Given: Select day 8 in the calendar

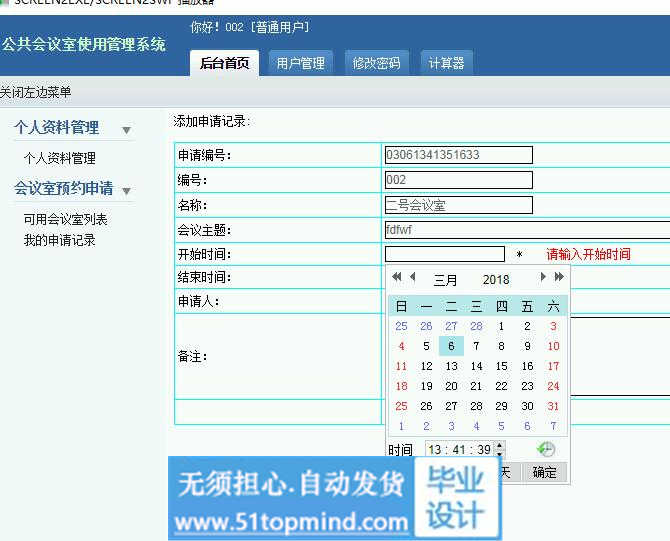Looking at the screenshot, I should [x=502, y=346].
